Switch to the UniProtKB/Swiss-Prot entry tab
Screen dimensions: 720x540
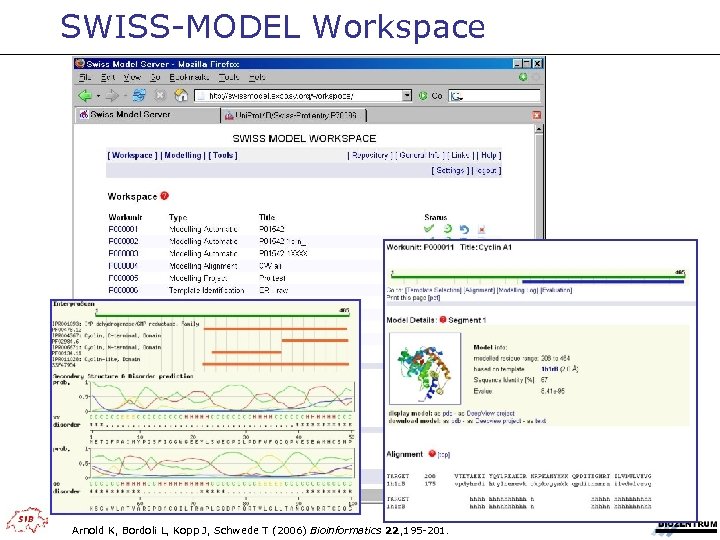pos(294,115)
